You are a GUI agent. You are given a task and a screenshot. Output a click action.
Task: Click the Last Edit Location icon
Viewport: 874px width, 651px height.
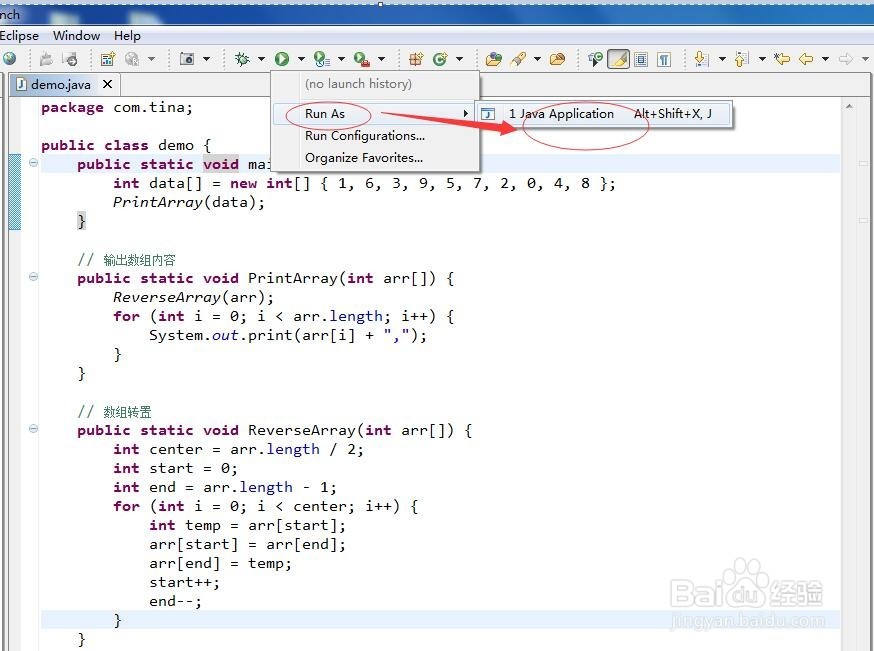click(782, 59)
